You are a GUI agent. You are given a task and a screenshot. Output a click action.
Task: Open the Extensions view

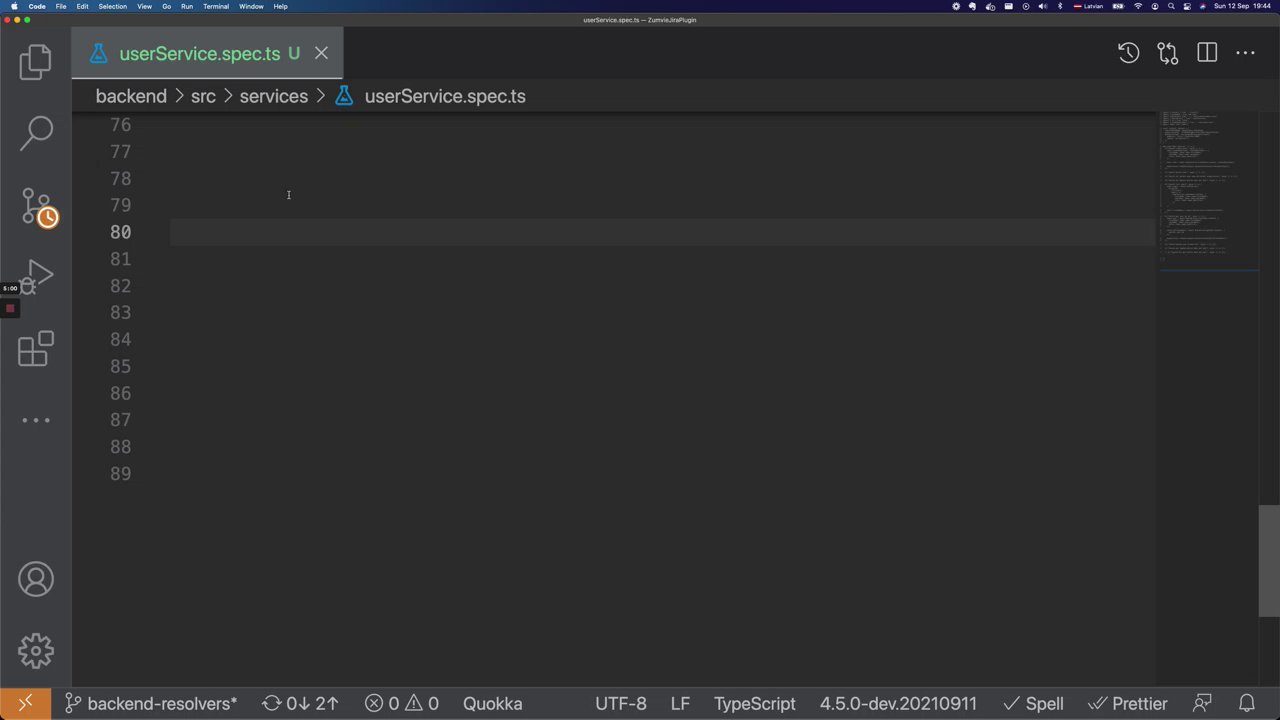coord(35,349)
